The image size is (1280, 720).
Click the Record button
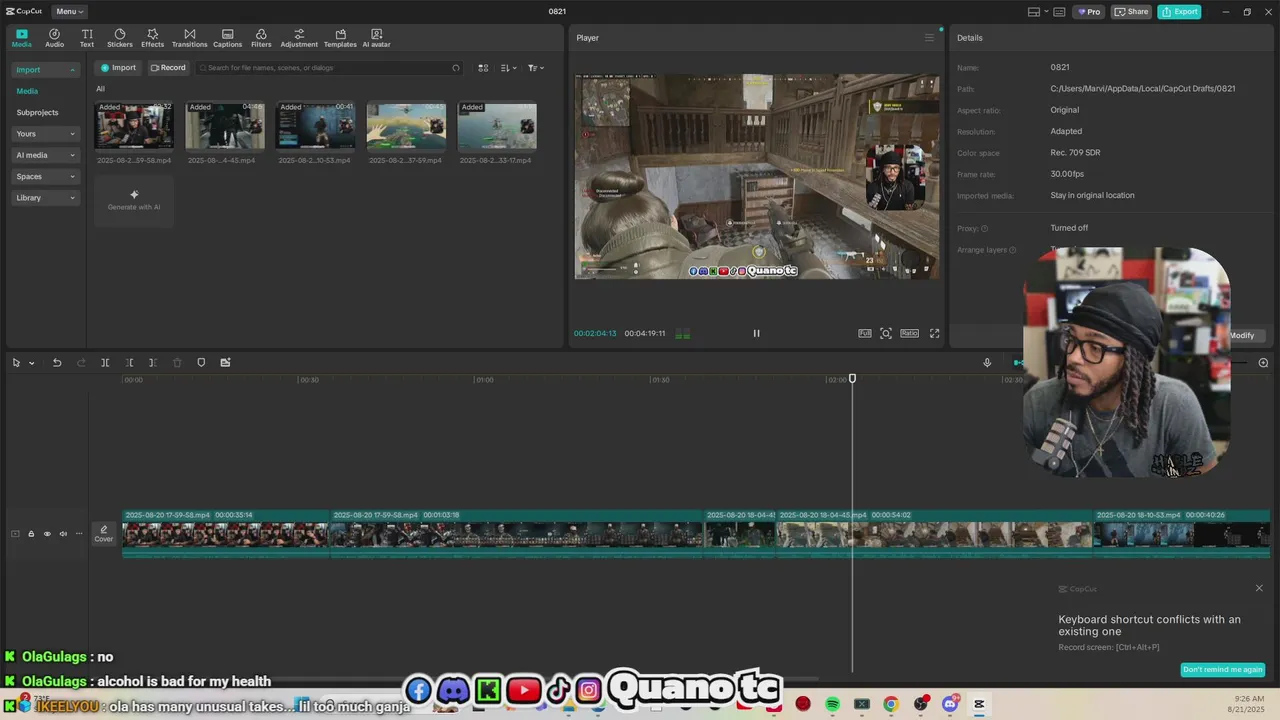point(168,68)
